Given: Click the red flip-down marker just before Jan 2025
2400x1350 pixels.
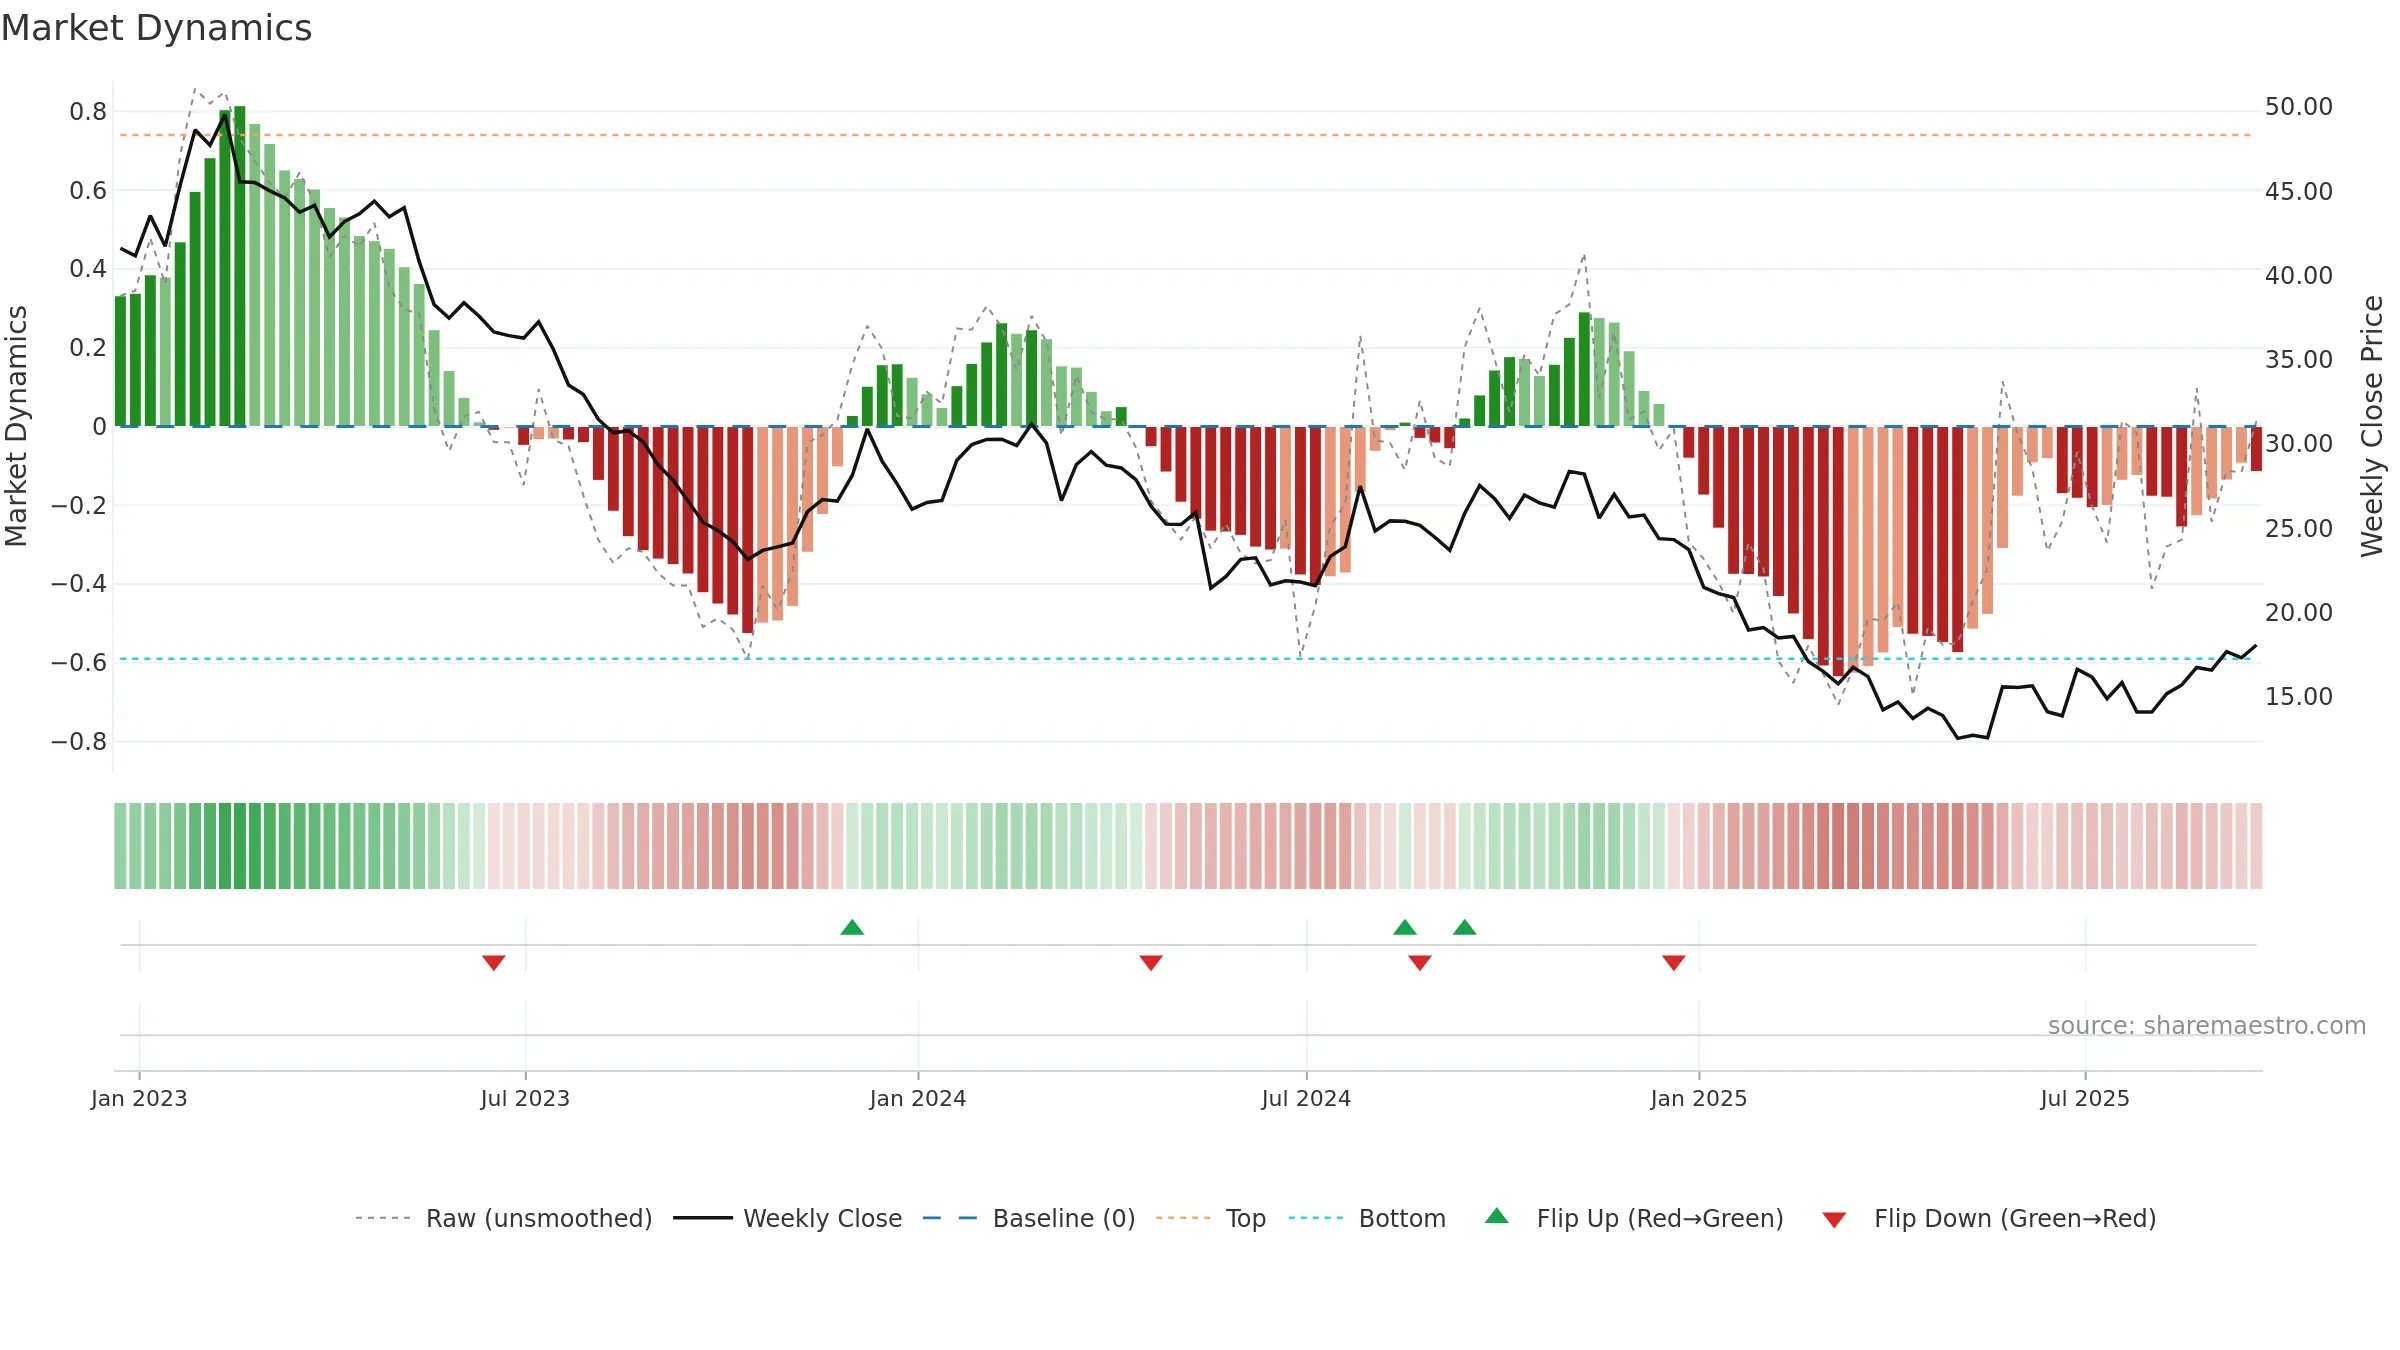Looking at the screenshot, I should click(x=1674, y=962).
